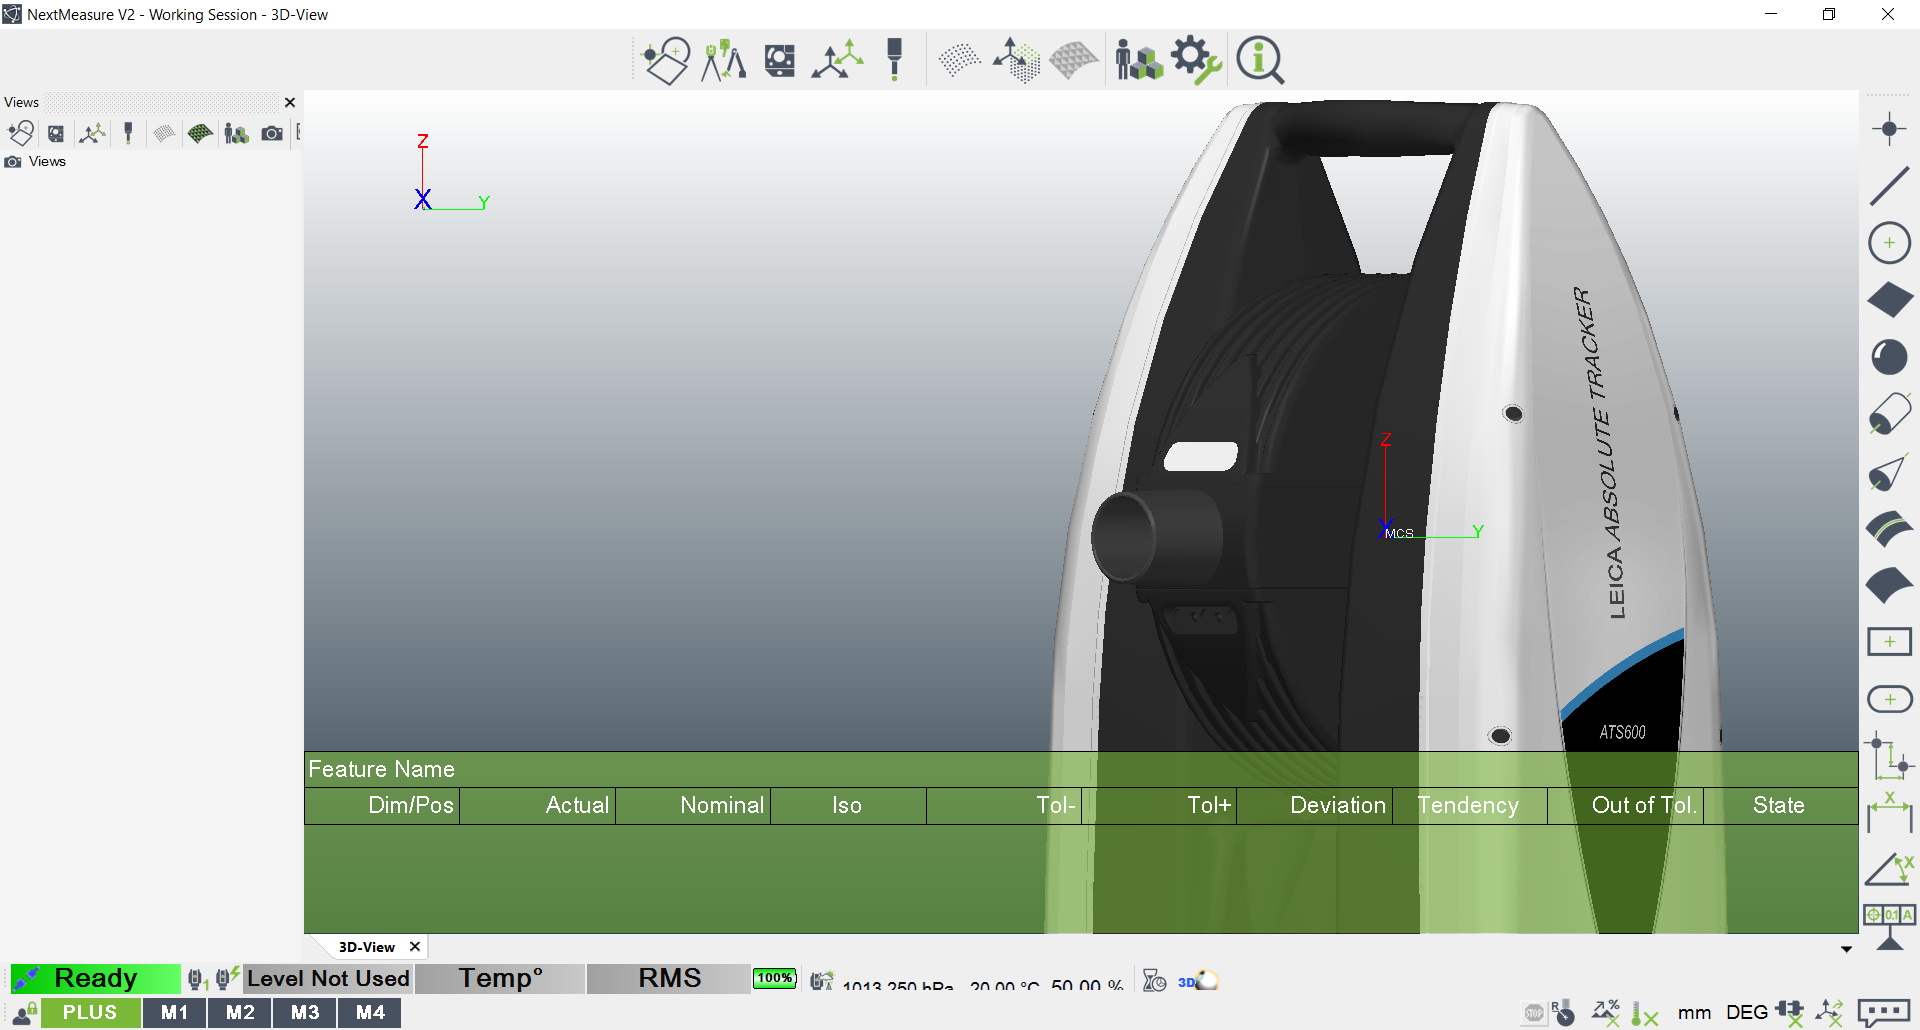This screenshot has height=1030, width=1920.
Task: Toggle the M1 measurement profile
Action: coord(174,1012)
